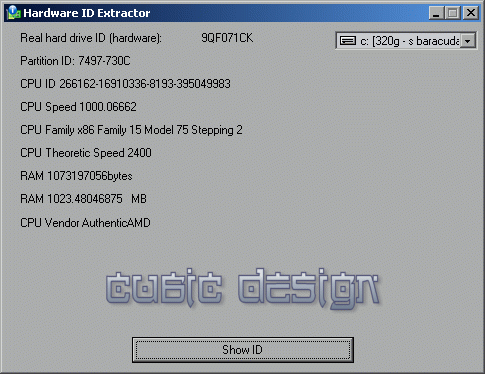The height and width of the screenshot is (374, 485).
Task: Click the Real hard drive ID (hardware) label
Action: coord(91,38)
